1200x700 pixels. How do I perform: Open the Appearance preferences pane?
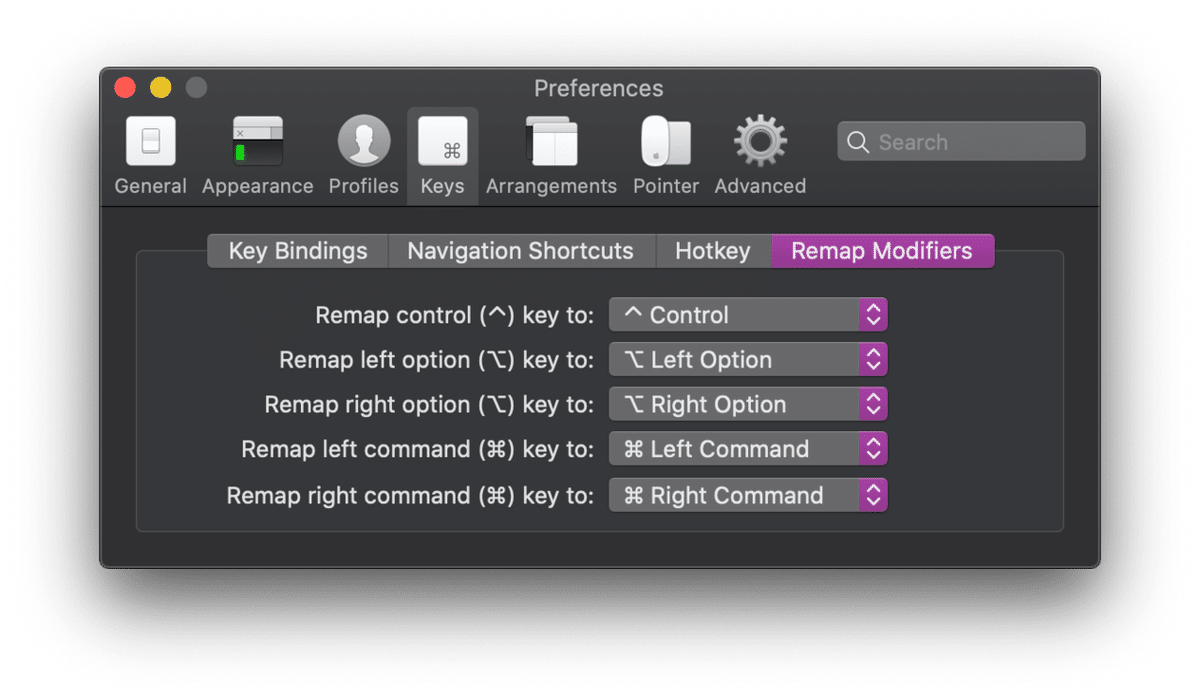pyautogui.click(x=257, y=155)
